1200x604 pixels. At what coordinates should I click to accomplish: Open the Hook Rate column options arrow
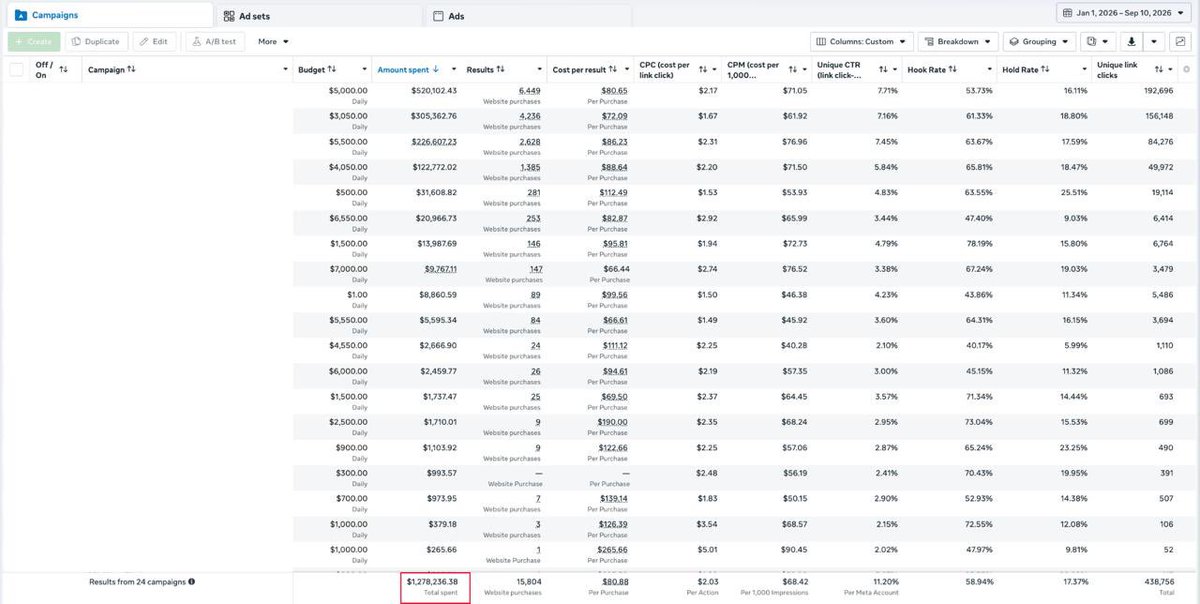pos(989,70)
